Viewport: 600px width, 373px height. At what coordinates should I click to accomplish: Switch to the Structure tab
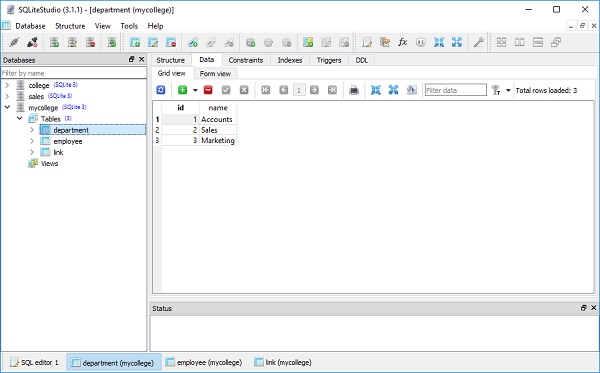pyautogui.click(x=170, y=60)
